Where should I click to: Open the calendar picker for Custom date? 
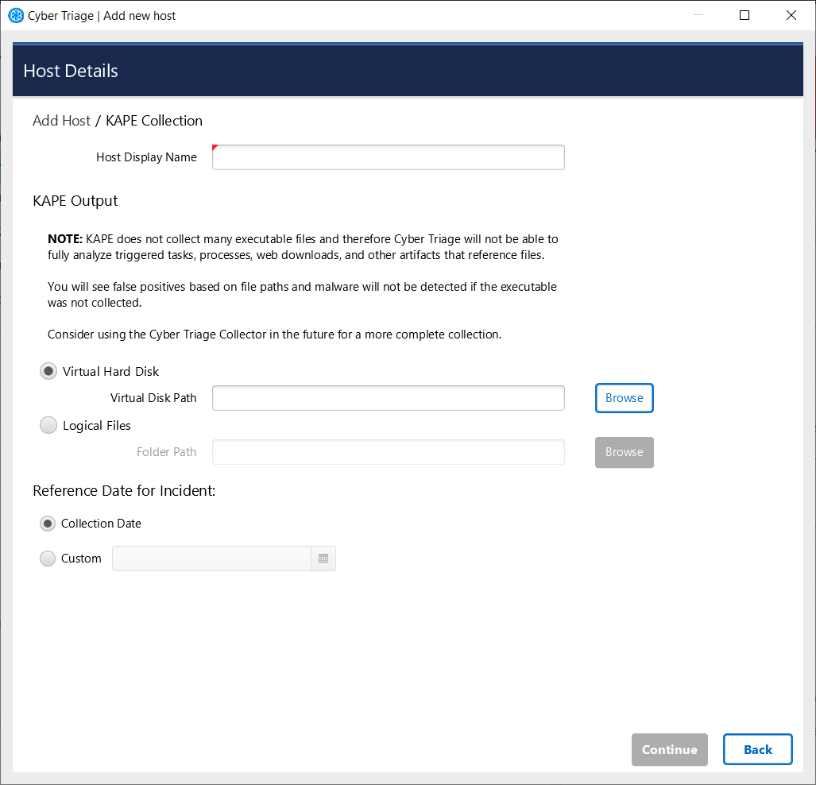pos(323,559)
